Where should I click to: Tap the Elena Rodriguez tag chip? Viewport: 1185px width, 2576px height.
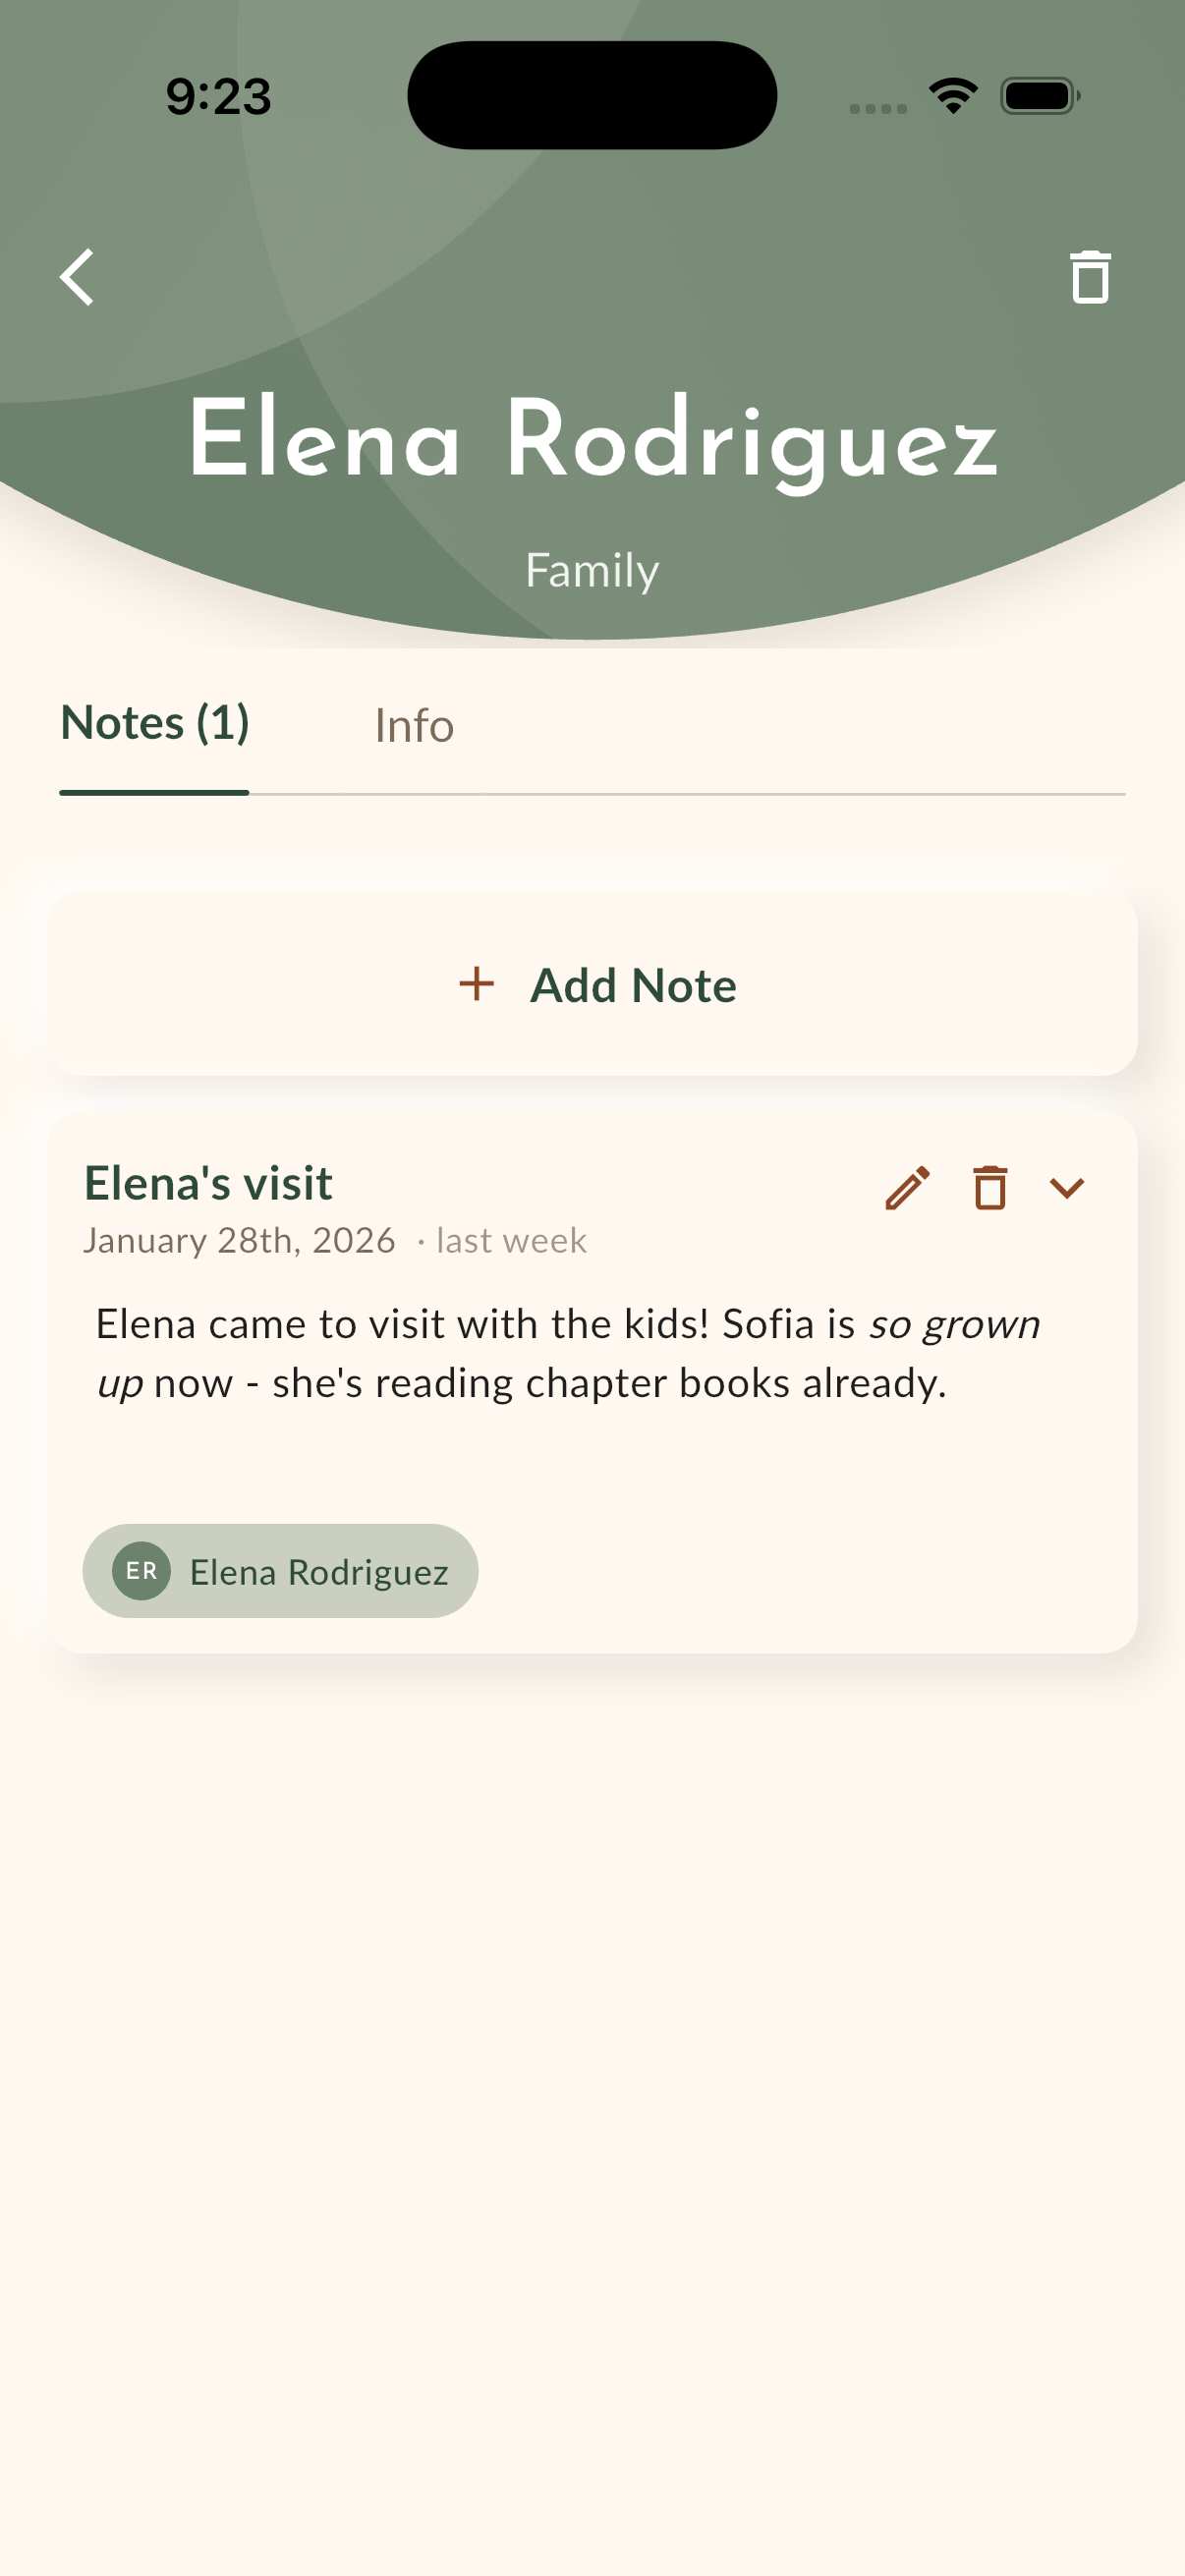tap(280, 1571)
